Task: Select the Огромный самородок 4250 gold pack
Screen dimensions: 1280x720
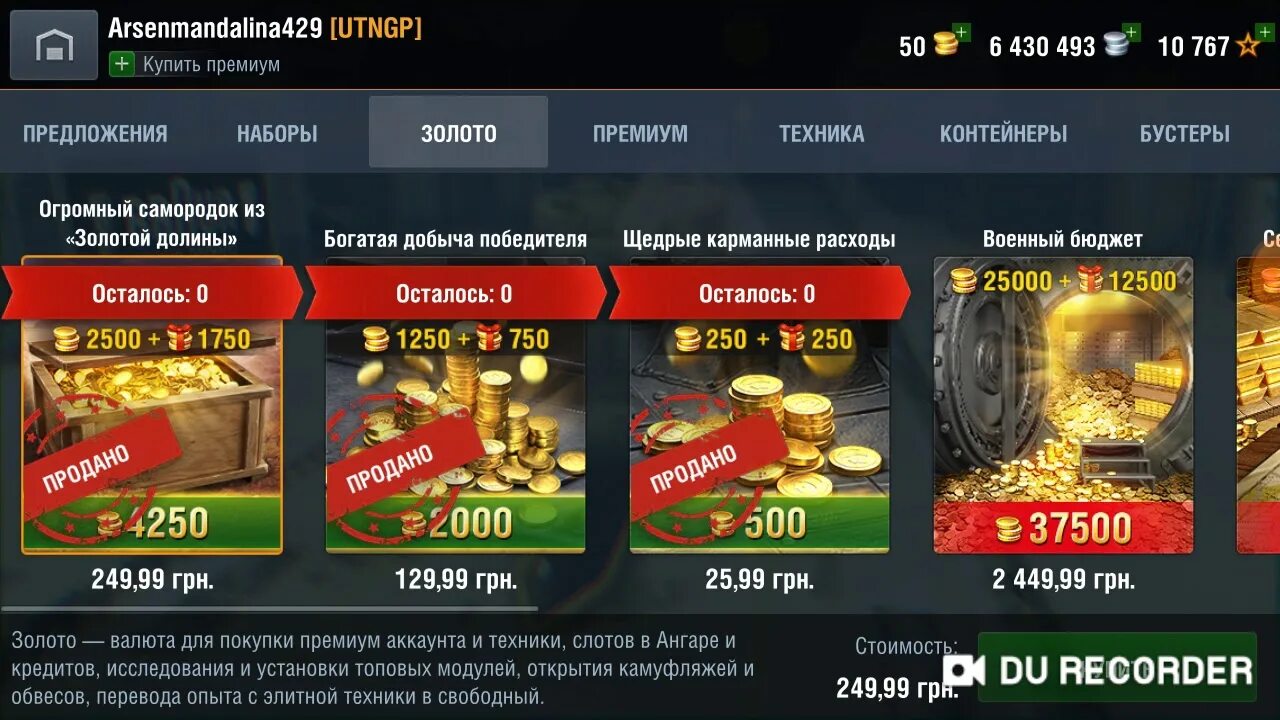Action: pyautogui.click(x=152, y=405)
